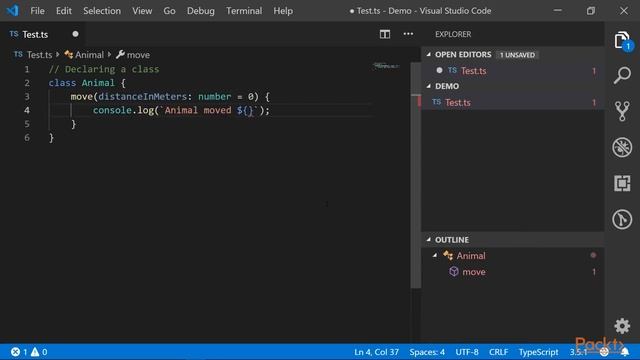Click line number 4 in gutter

[x=27, y=110]
